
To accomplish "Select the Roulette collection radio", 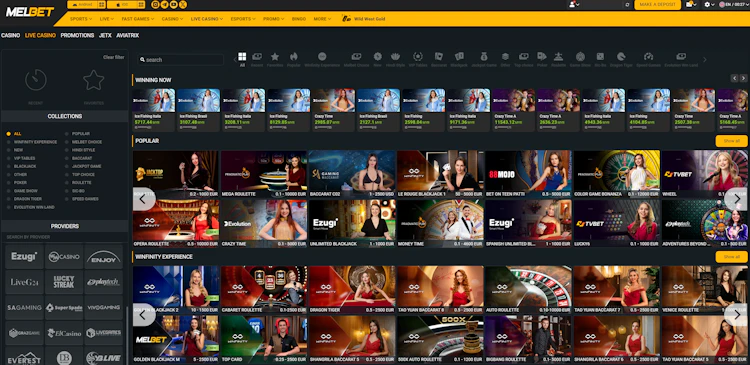I will click(x=67, y=183).
